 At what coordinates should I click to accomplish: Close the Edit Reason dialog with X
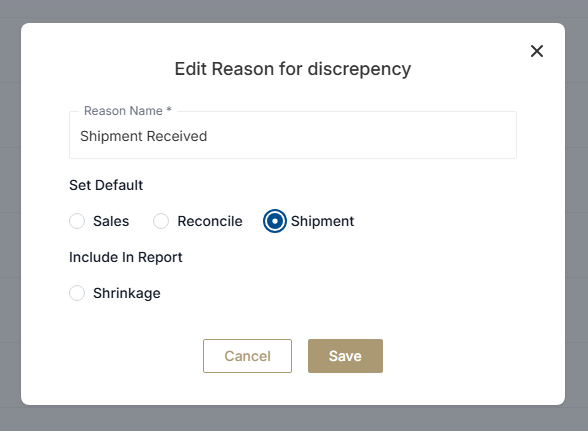537,51
